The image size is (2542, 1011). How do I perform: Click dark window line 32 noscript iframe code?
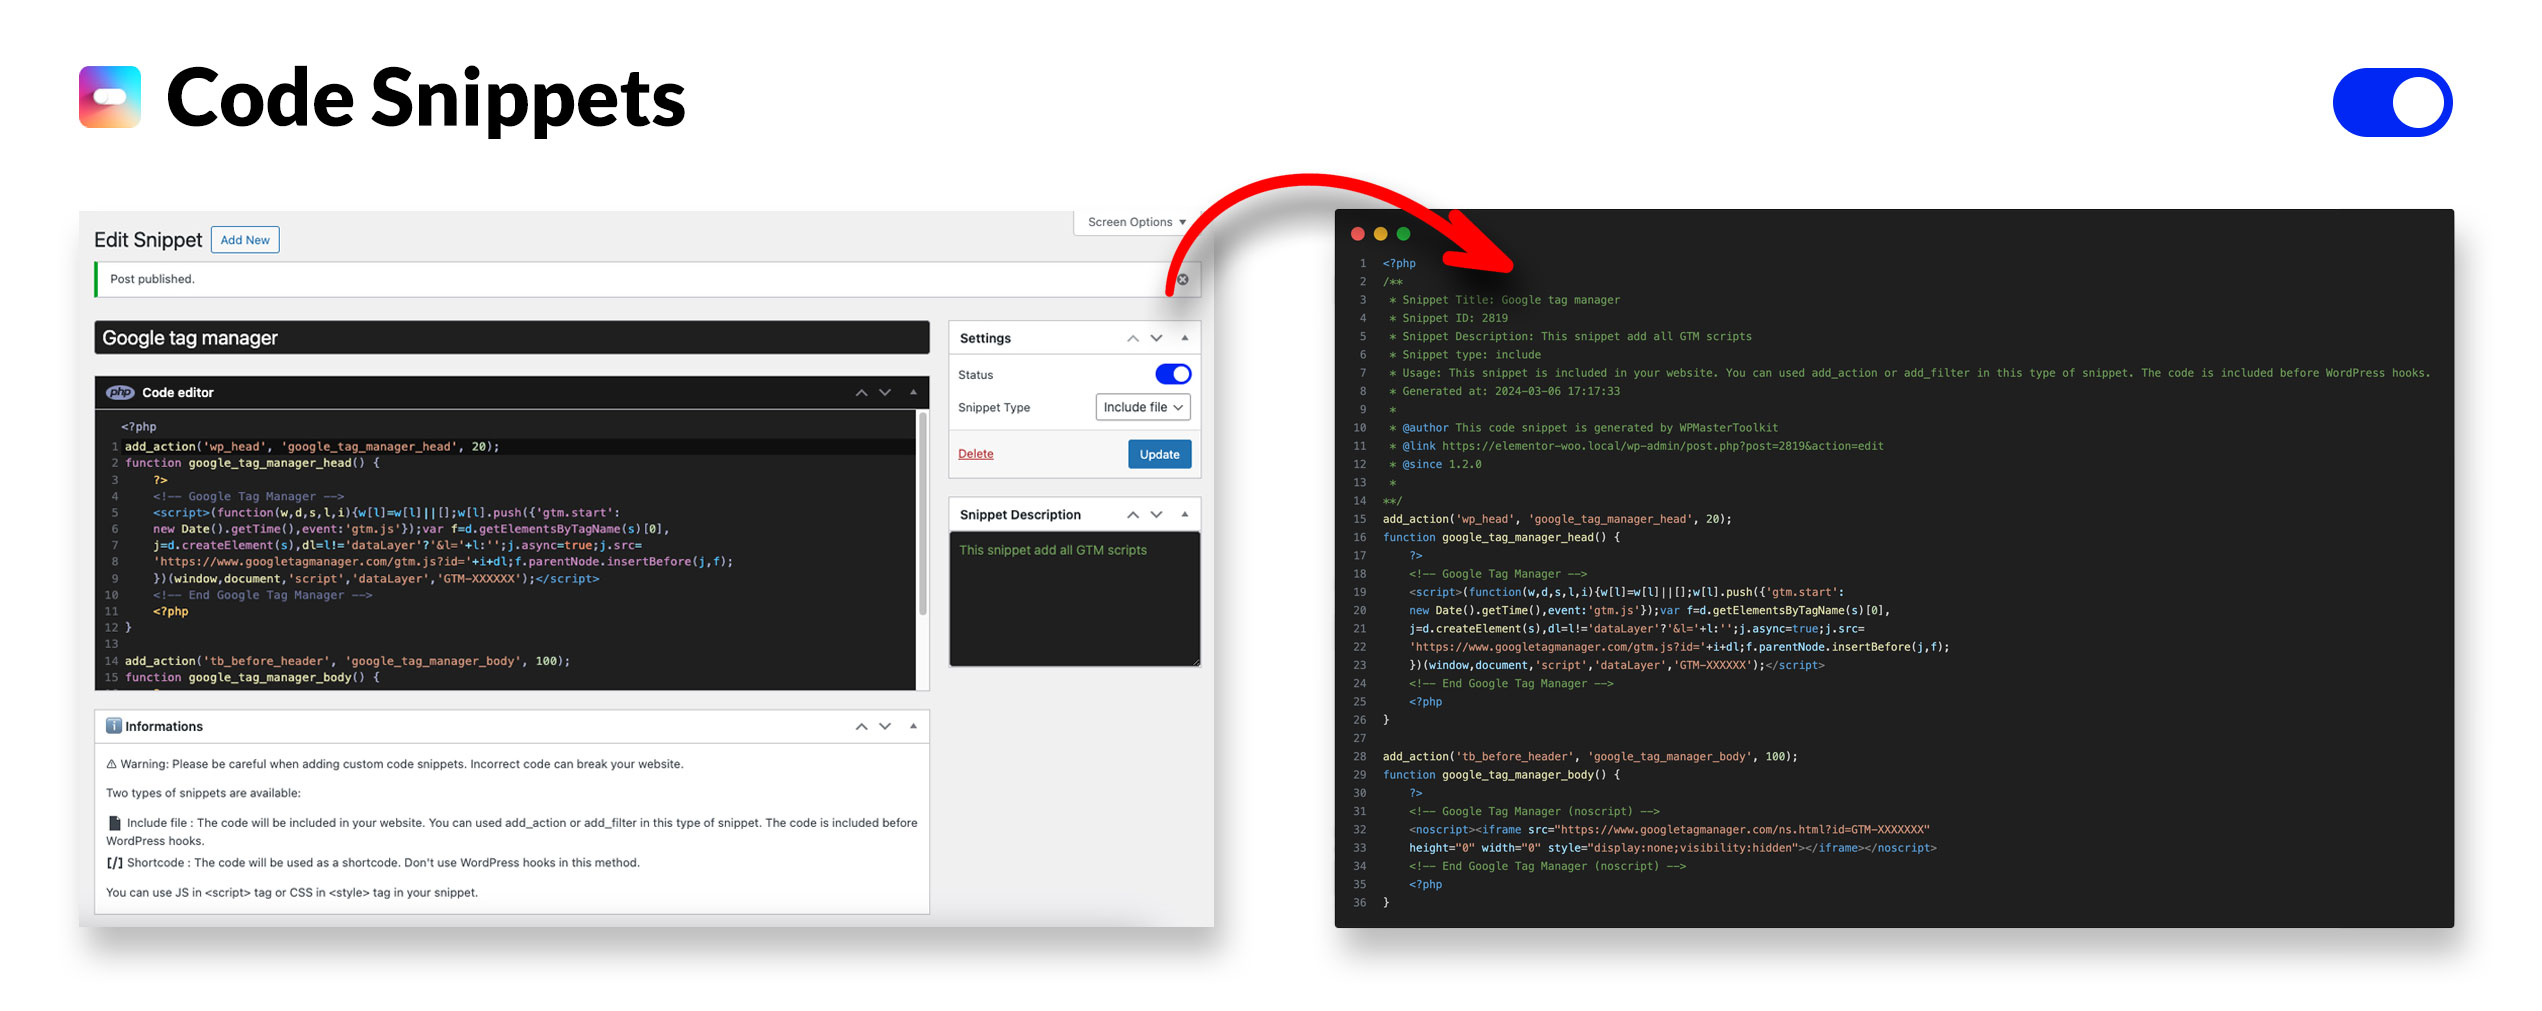click(x=1669, y=830)
